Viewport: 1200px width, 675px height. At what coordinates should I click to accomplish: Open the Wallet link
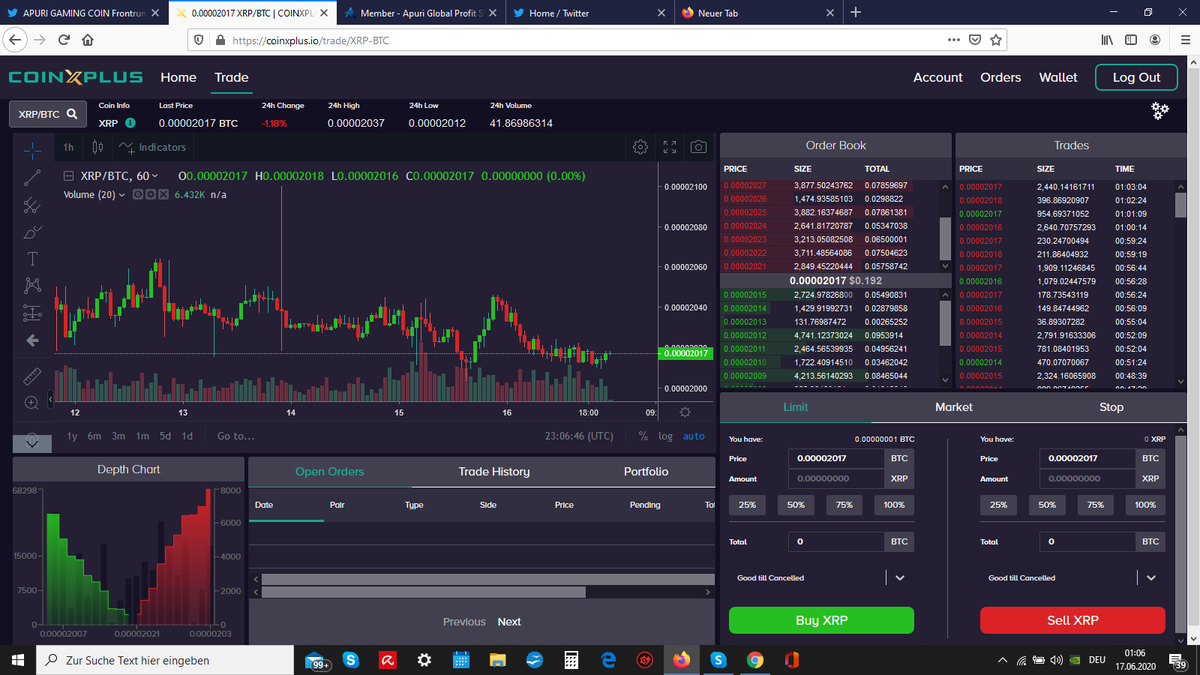pos(1058,77)
